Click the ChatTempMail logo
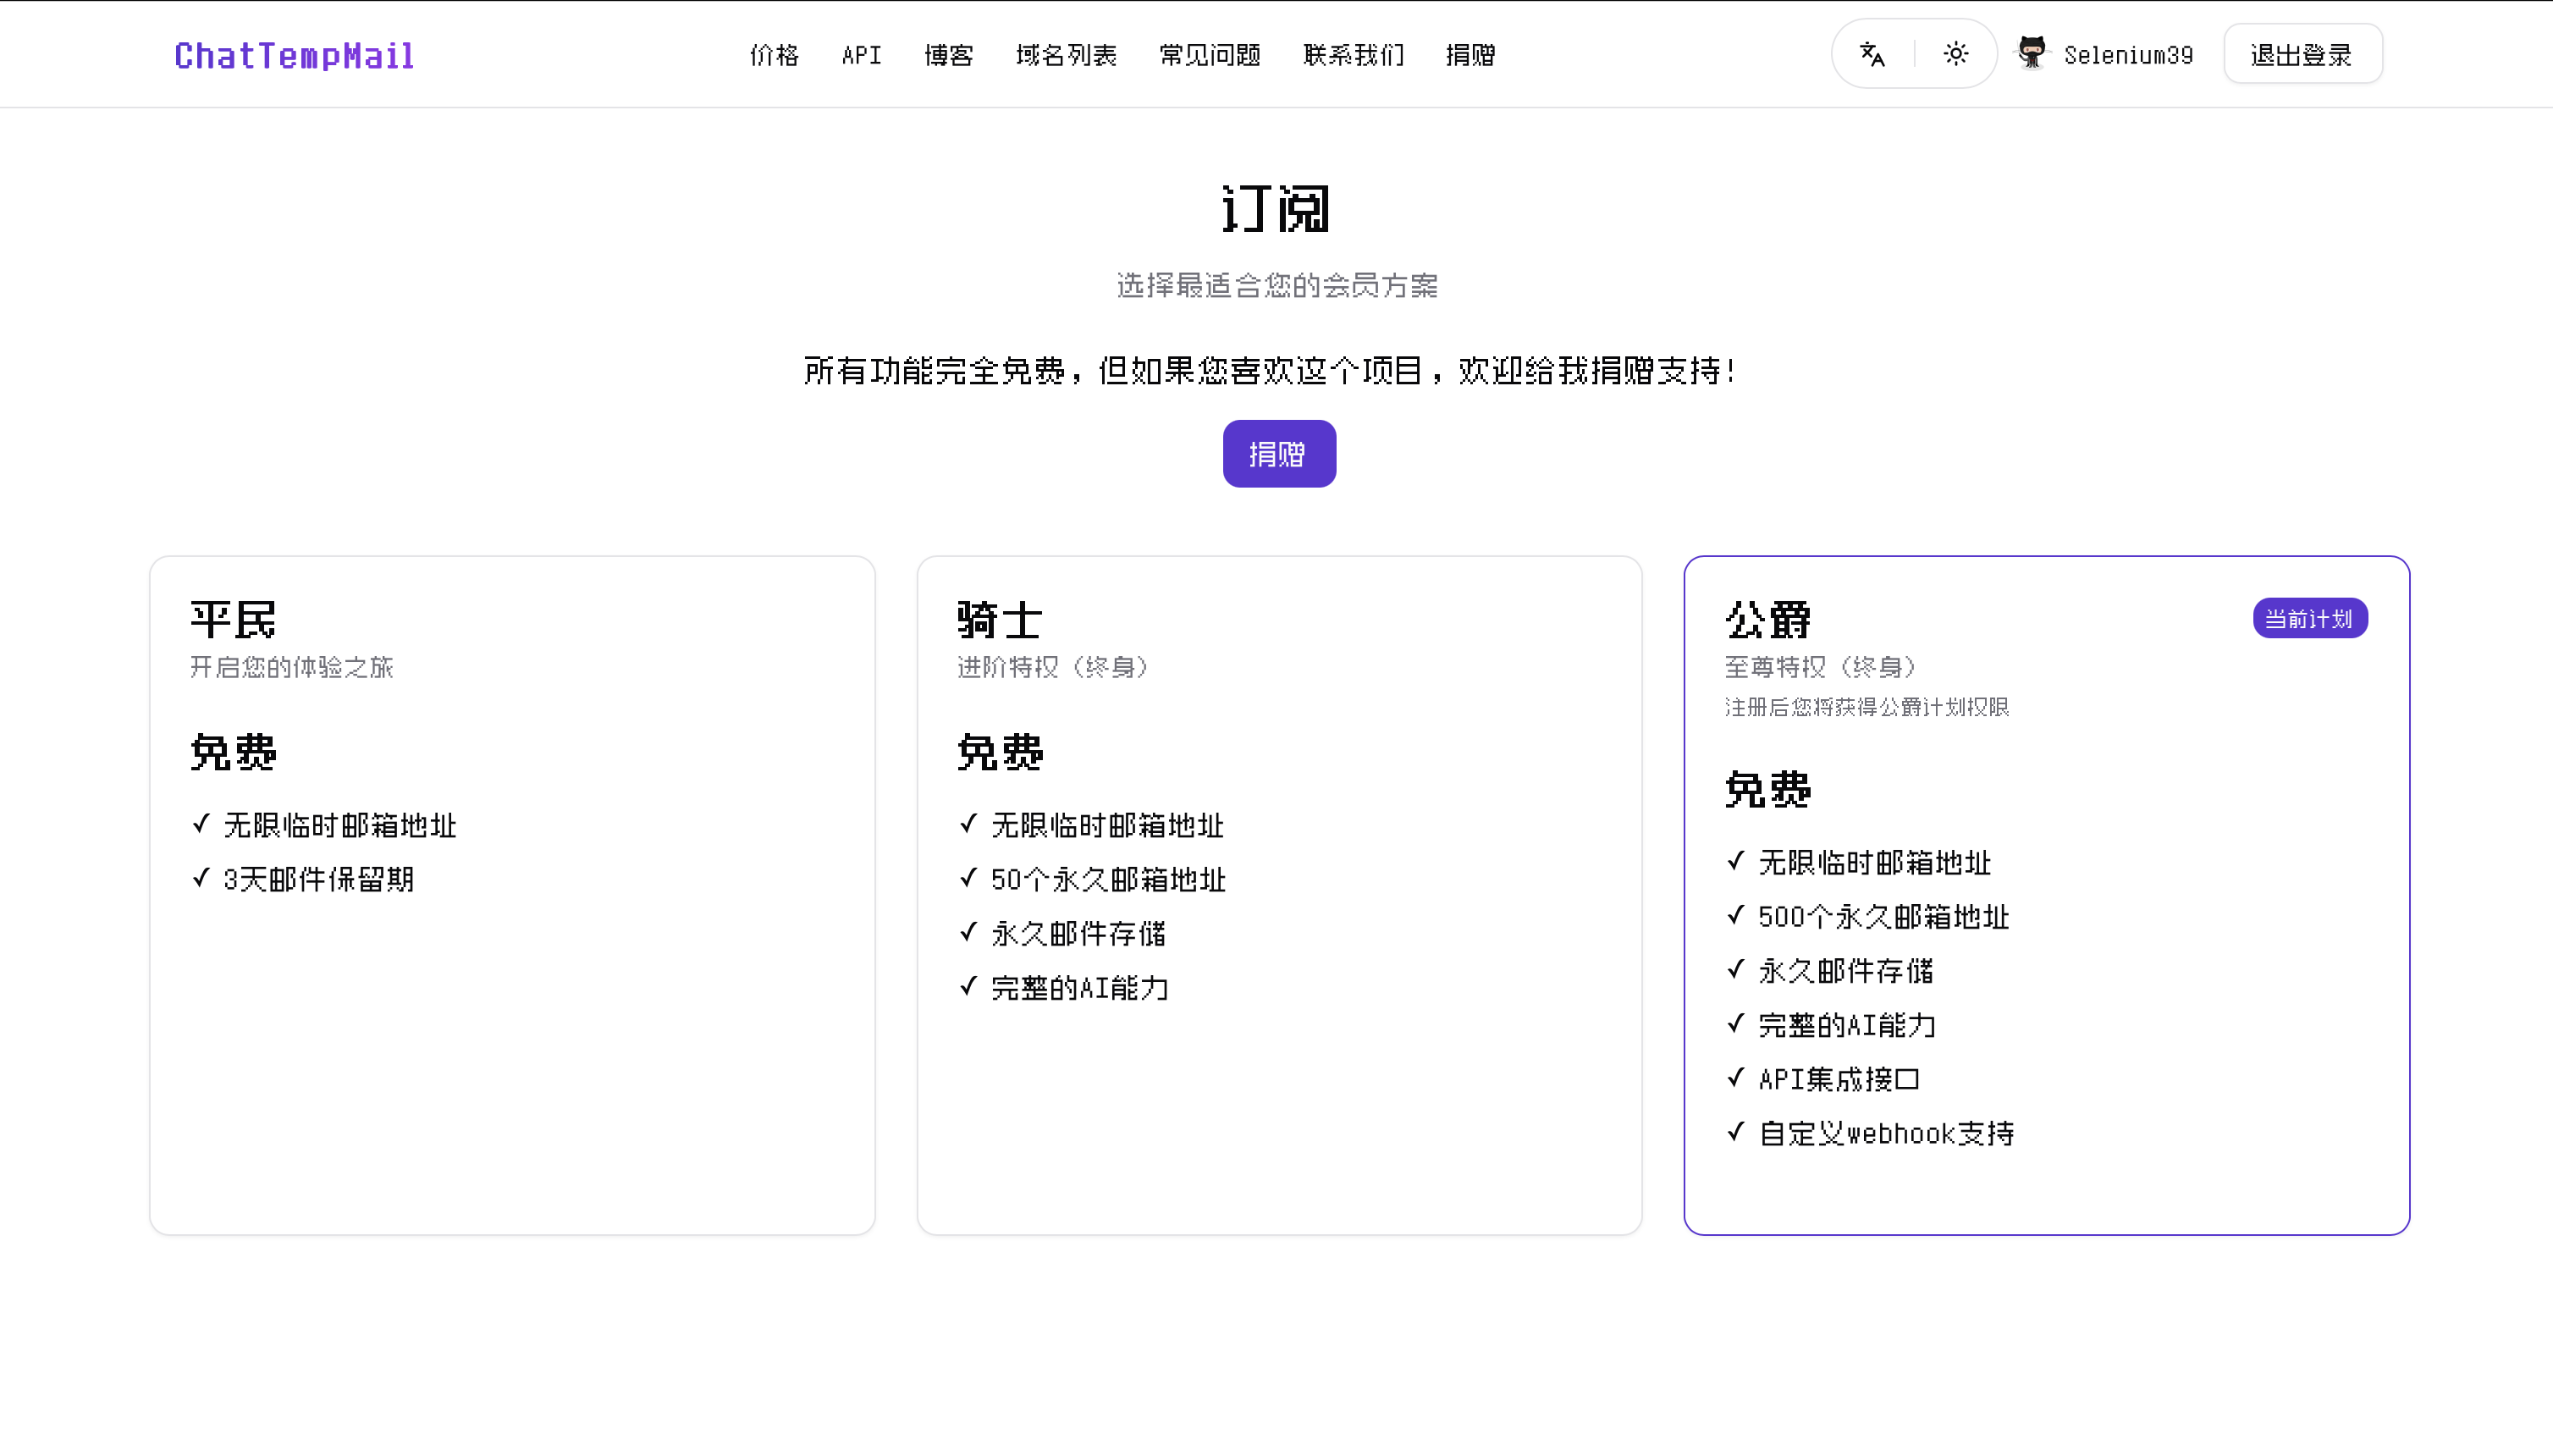 pos(294,56)
